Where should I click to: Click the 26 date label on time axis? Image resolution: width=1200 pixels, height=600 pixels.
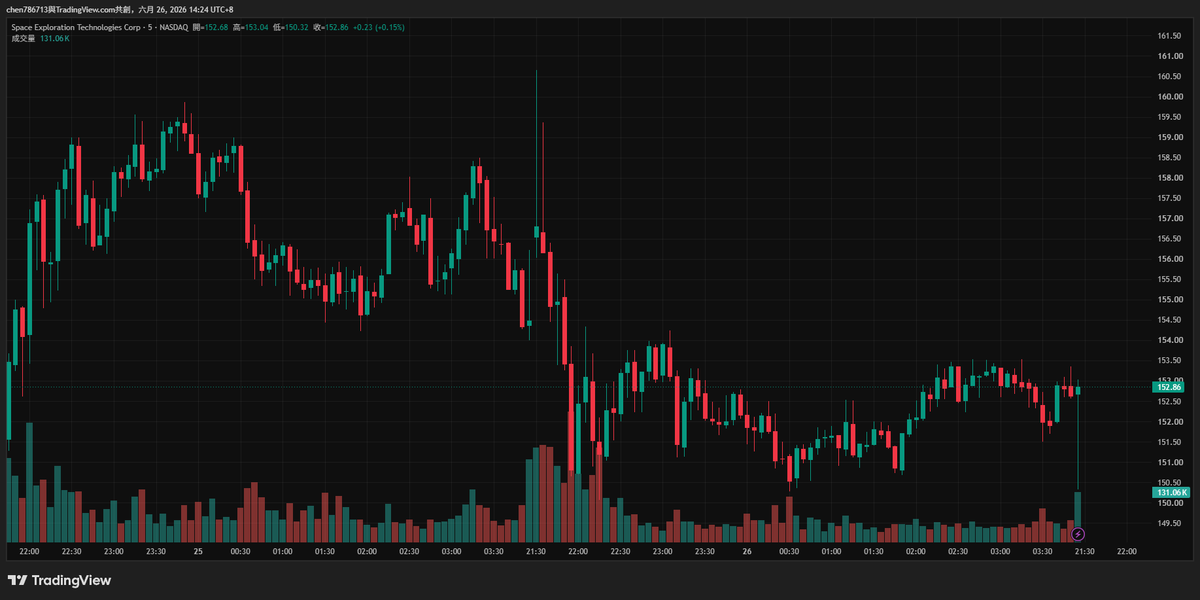(747, 551)
